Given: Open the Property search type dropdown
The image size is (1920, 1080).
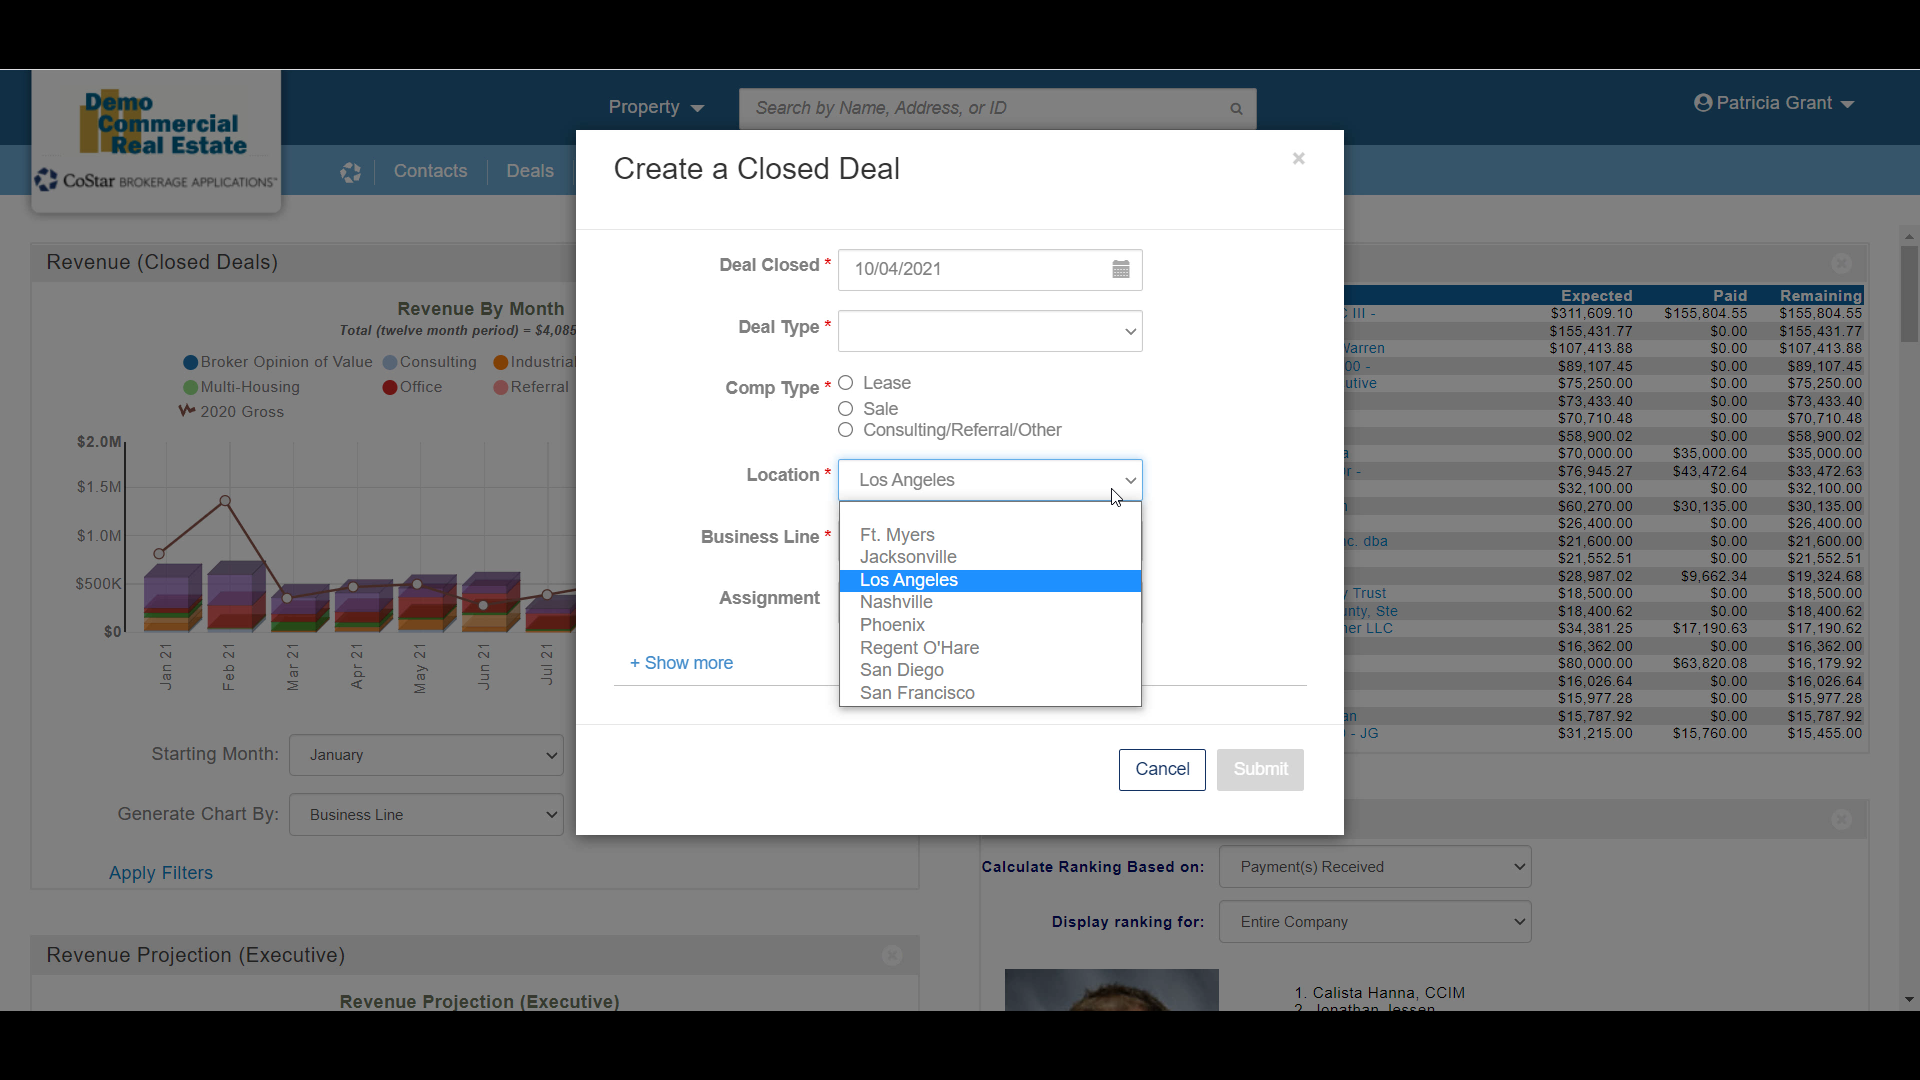Looking at the screenshot, I should [x=656, y=108].
